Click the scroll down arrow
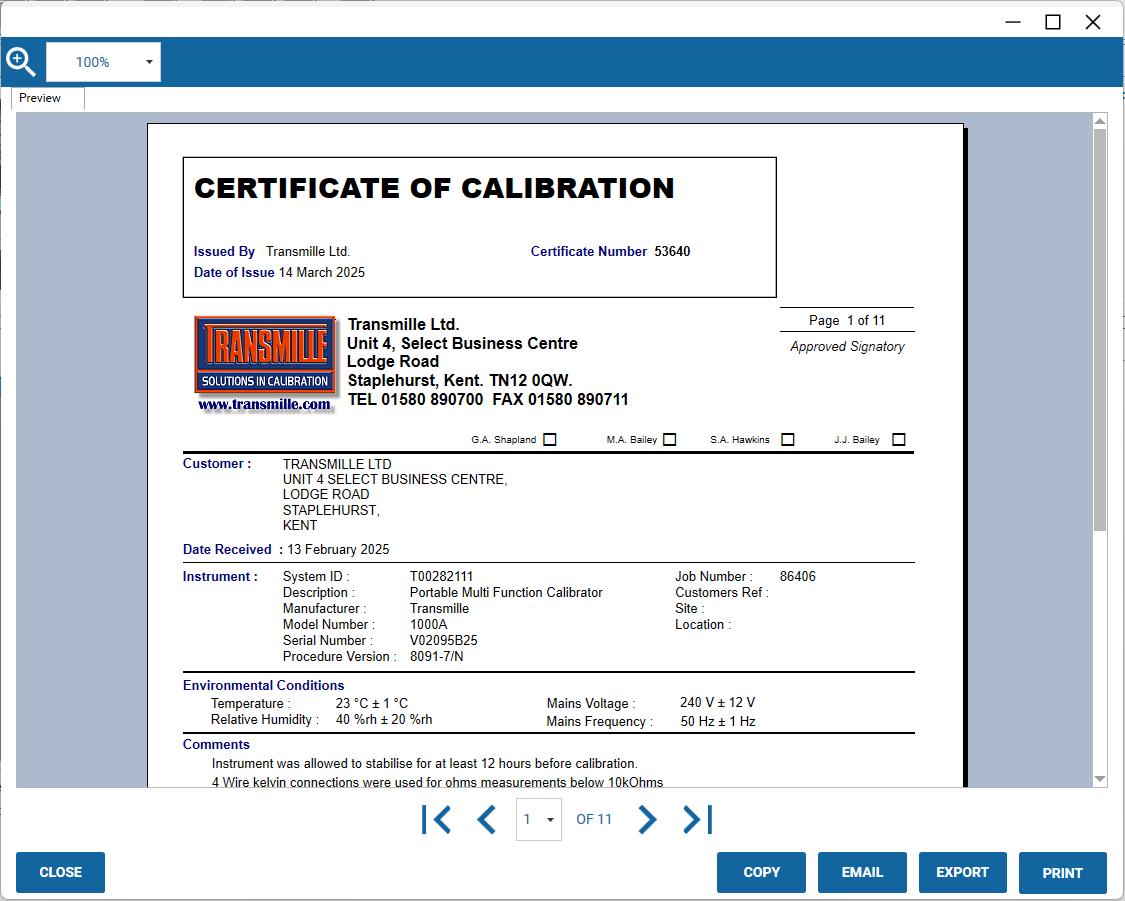The height and width of the screenshot is (901, 1125). point(1100,779)
